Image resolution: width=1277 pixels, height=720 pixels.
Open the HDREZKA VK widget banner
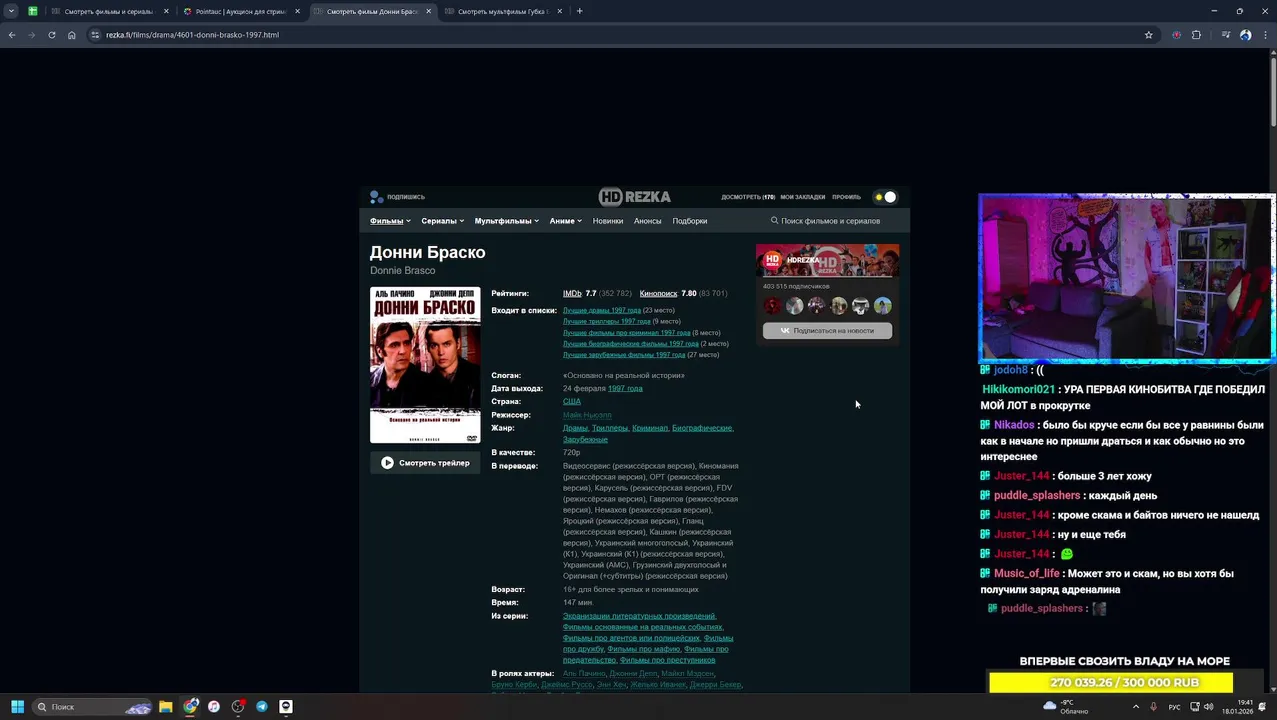827,260
